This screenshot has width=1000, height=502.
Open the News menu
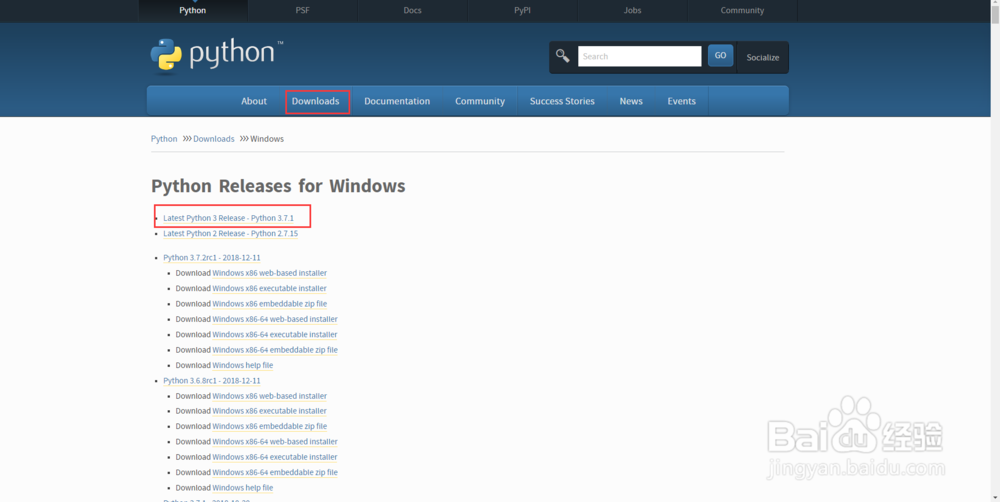click(x=631, y=101)
